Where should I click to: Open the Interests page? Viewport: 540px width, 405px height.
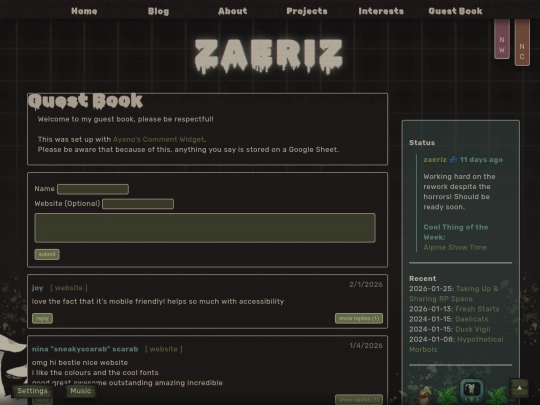(x=381, y=11)
